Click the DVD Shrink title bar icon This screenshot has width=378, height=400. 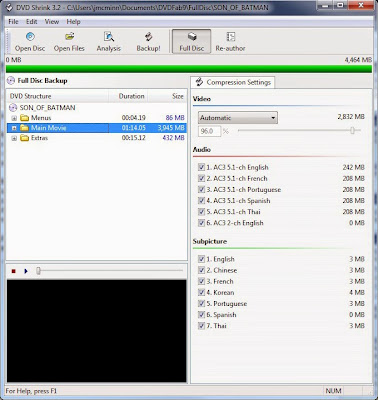(9, 7)
